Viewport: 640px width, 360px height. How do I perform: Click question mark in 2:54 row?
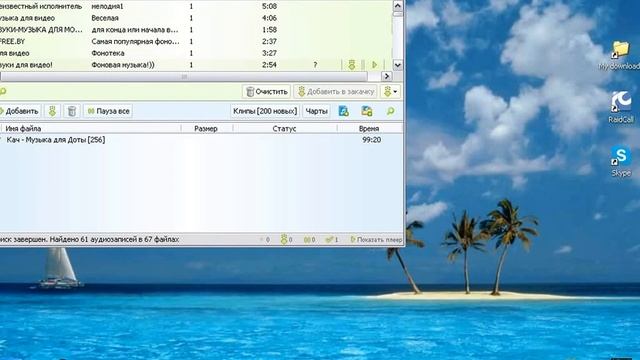315,65
